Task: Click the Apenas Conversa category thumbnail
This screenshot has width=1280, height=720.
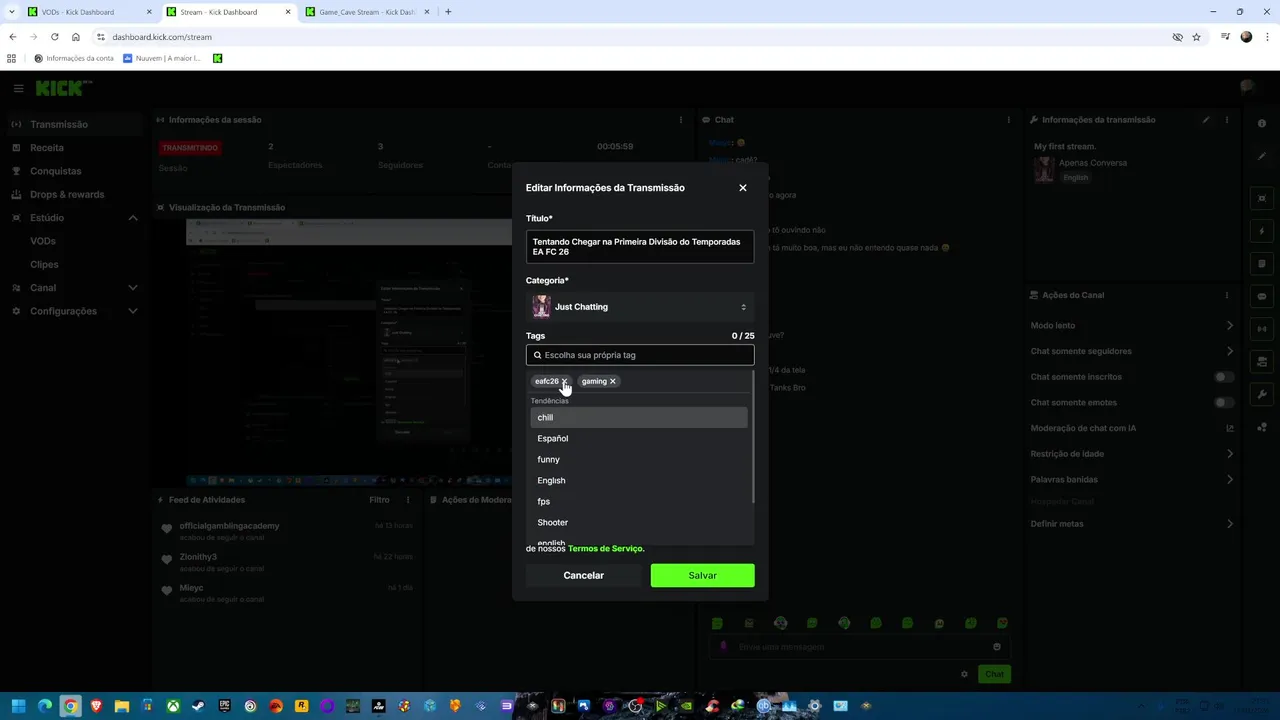Action: (1044, 170)
